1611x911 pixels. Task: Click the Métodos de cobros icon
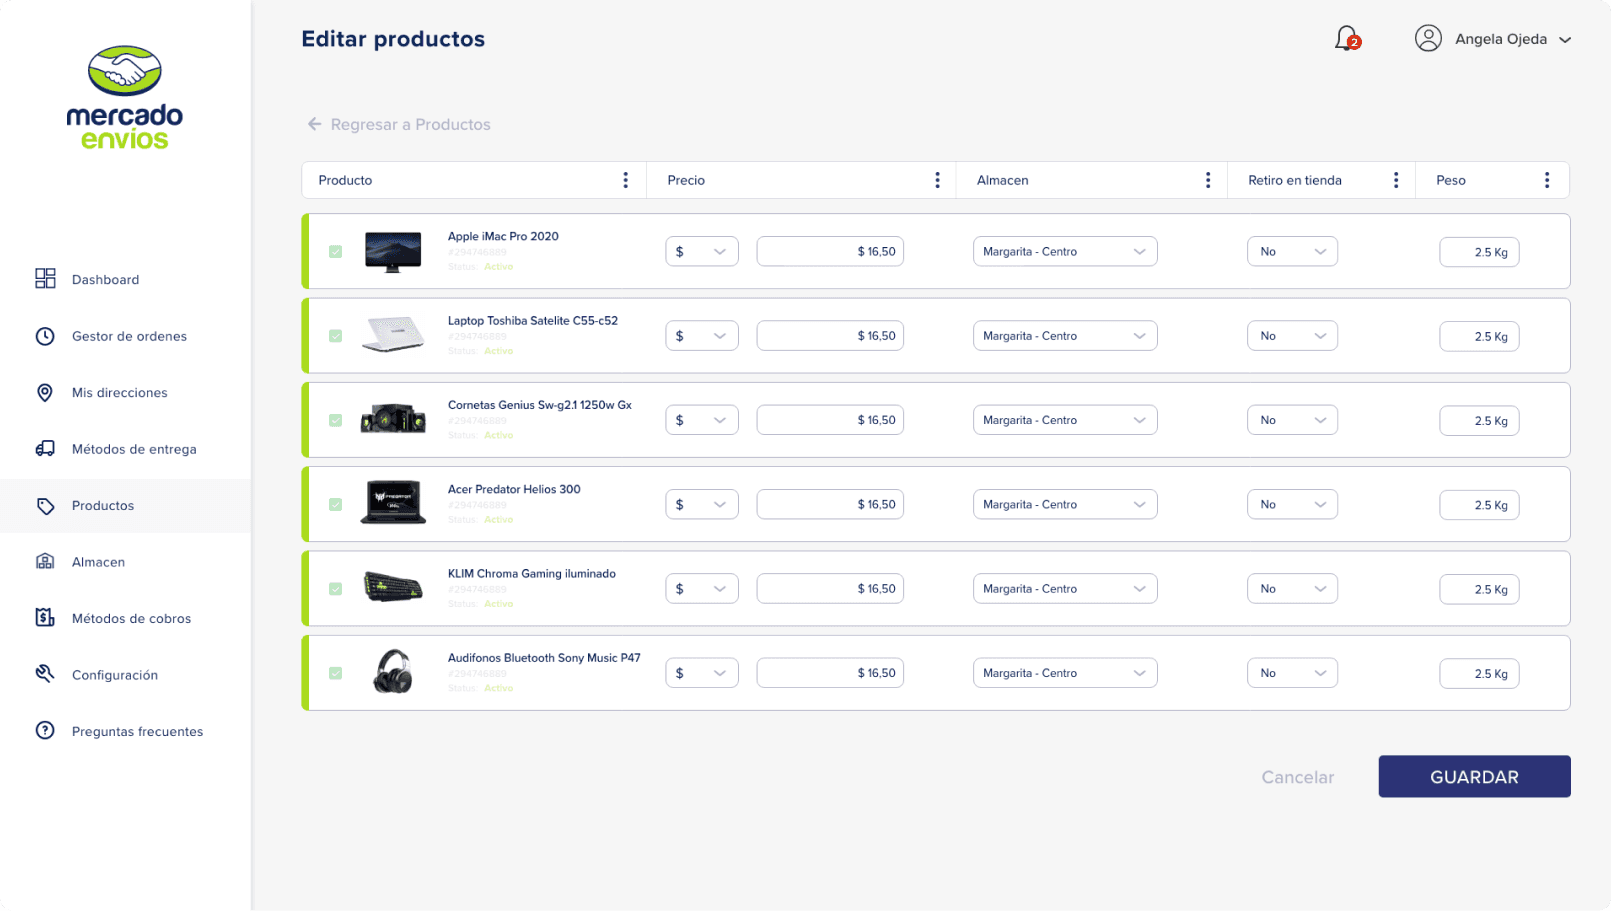pyautogui.click(x=45, y=617)
